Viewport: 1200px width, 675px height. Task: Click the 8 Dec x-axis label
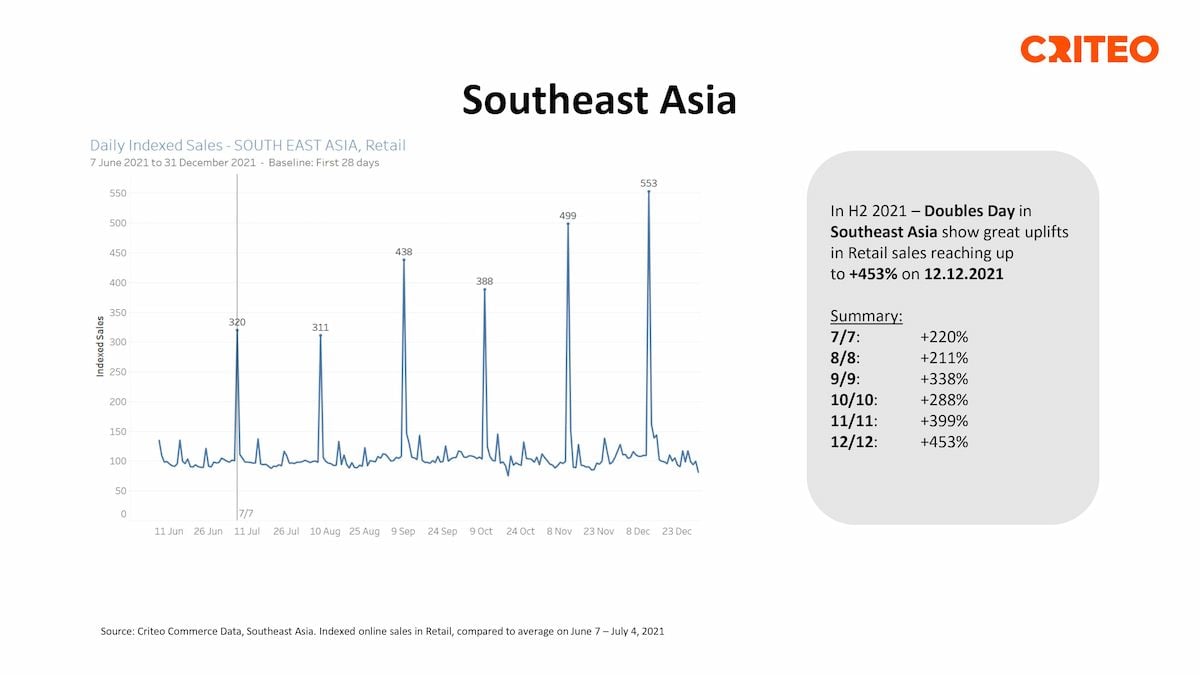(x=637, y=532)
